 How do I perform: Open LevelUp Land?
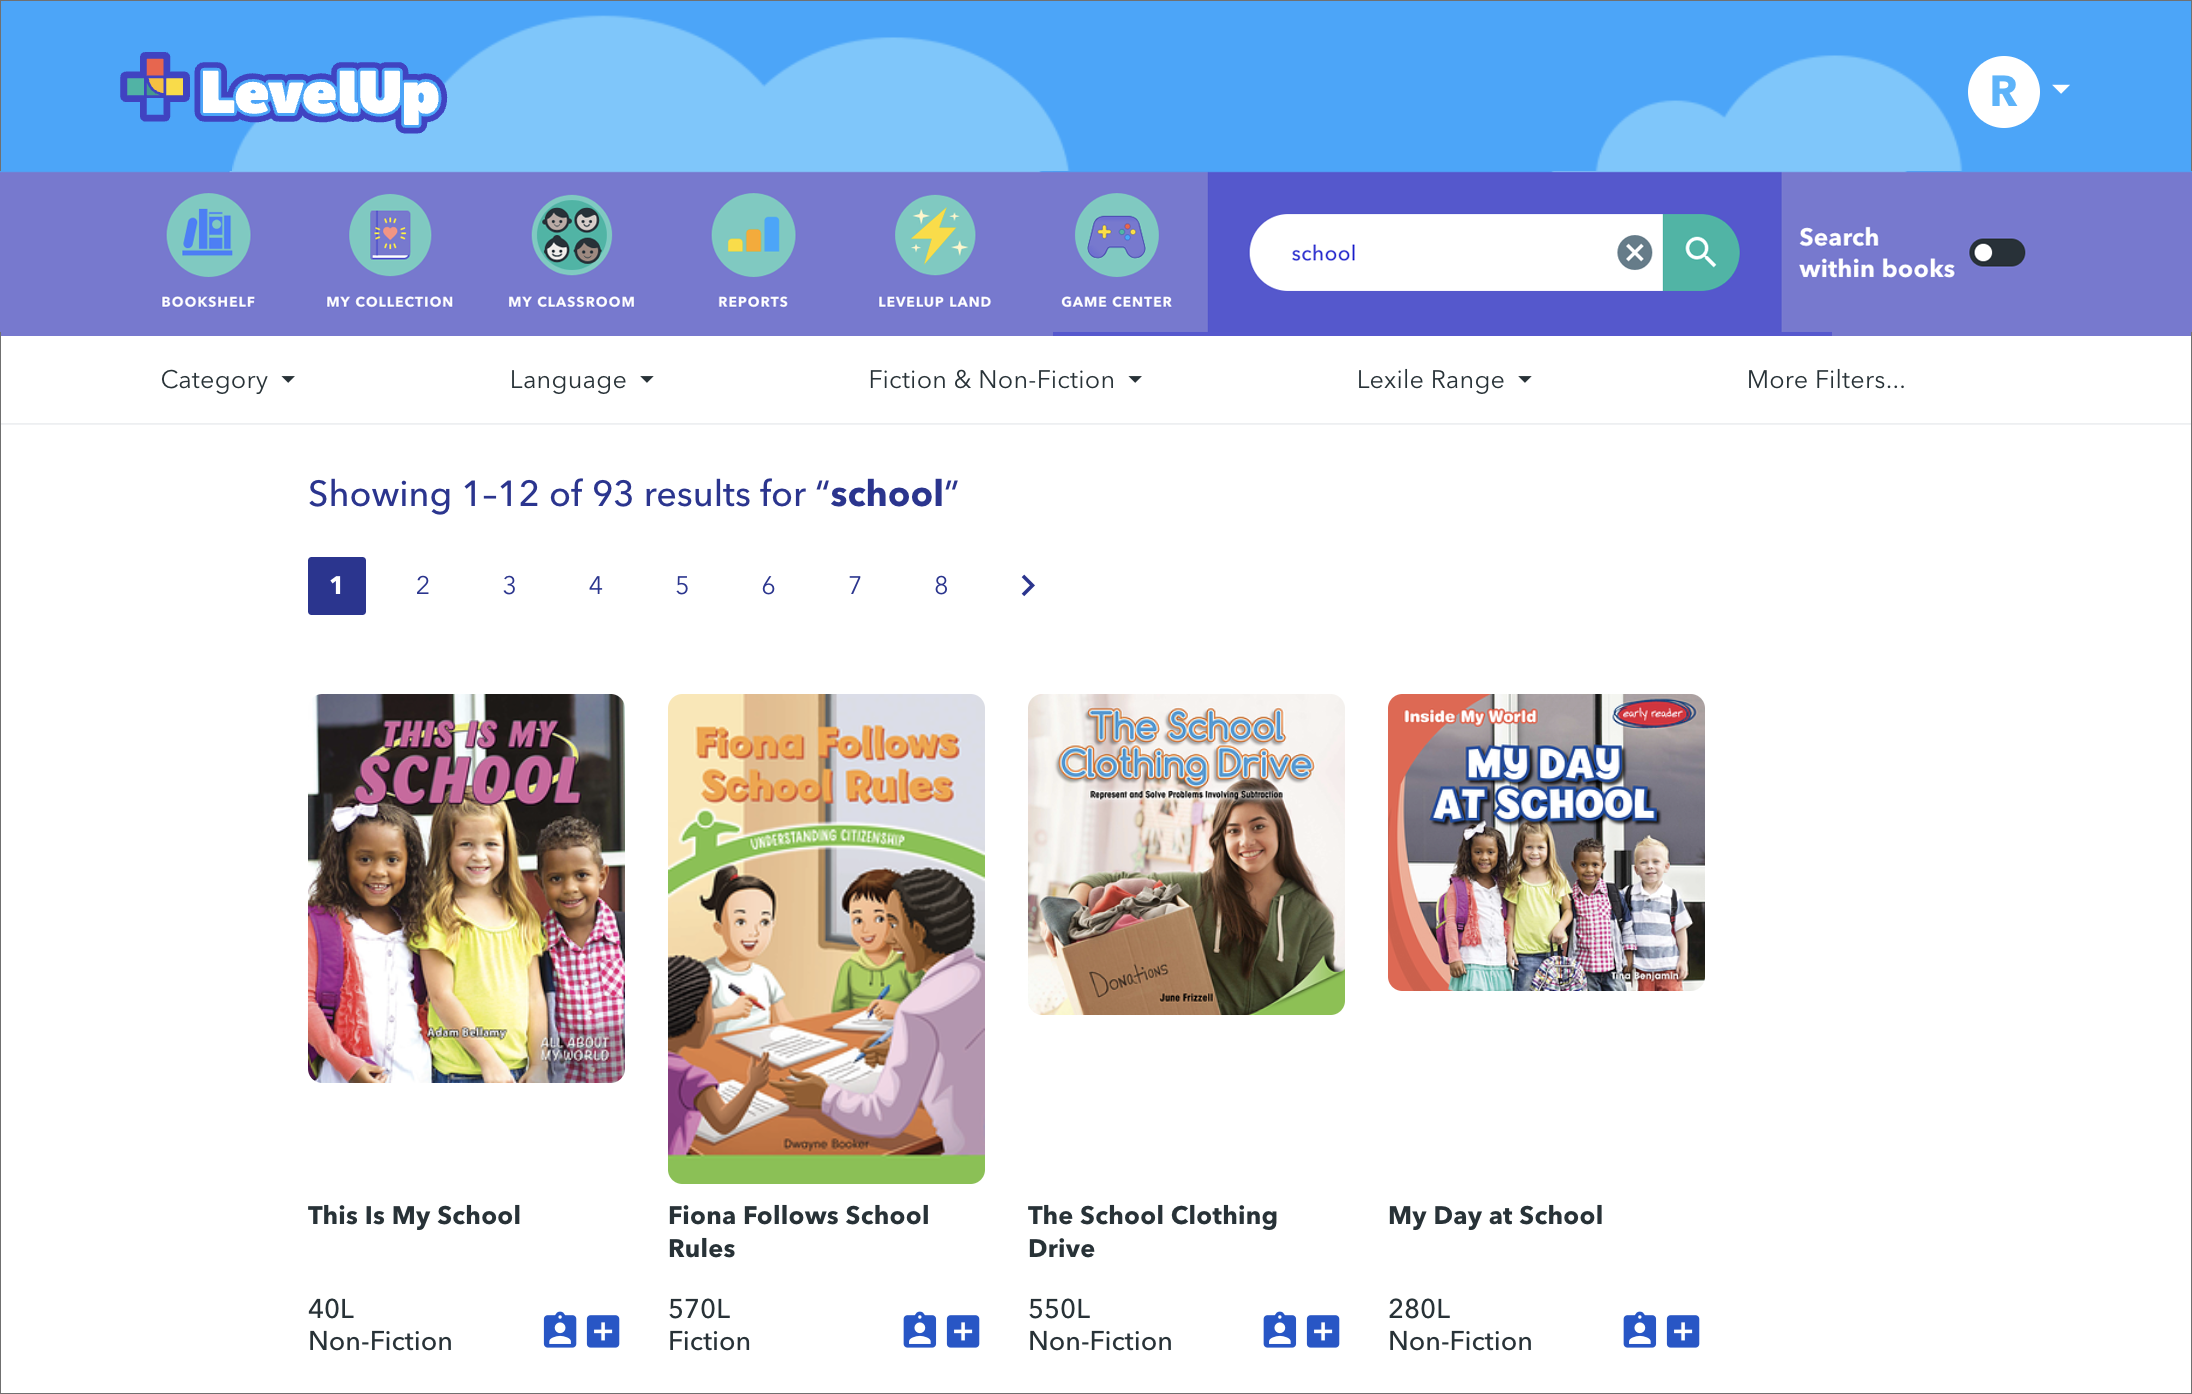(934, 236)
